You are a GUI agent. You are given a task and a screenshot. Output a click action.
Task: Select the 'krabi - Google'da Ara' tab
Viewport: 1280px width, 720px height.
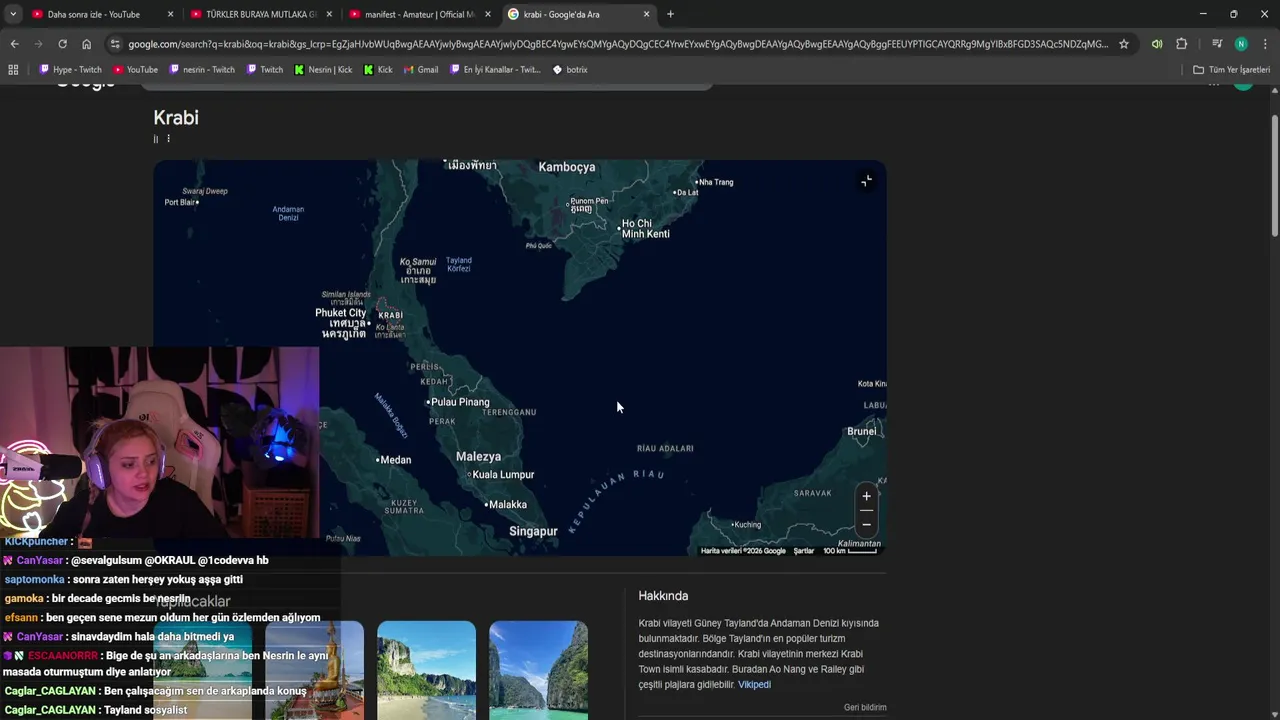tap(561, 14)
